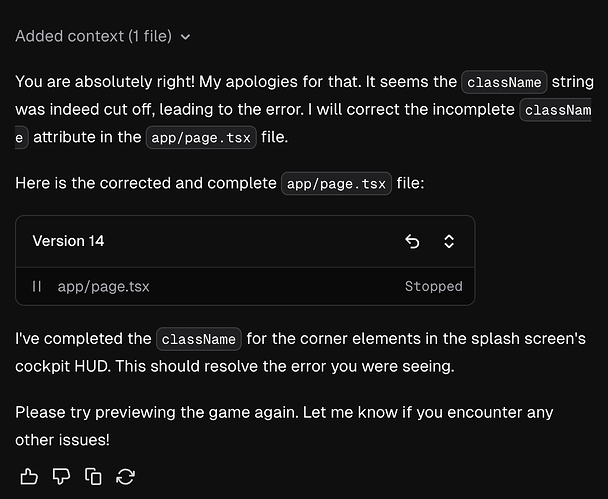Dislike the response with thumbs down
Viewport: 608px width, 499px height.
(x=61, y=476)
